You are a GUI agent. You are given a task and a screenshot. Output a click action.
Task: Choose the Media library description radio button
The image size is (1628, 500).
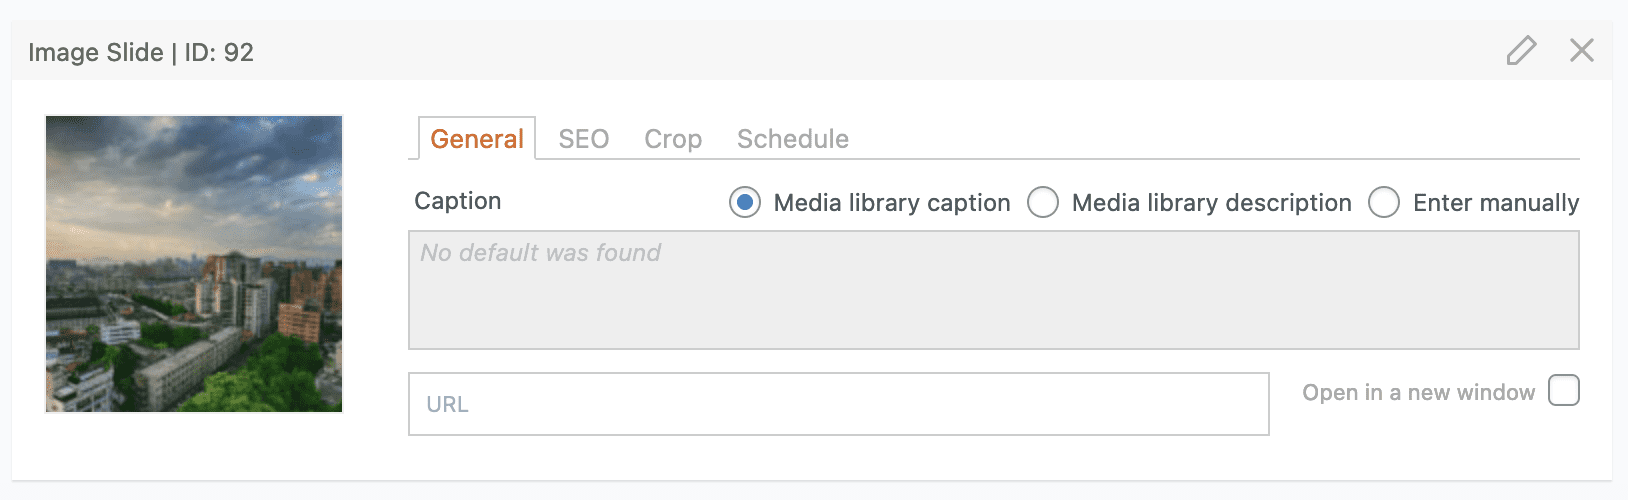1043,203
